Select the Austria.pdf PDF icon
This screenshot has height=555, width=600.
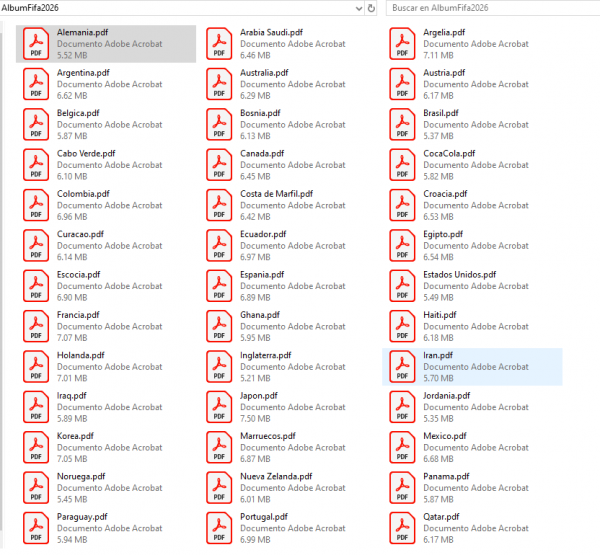[x=402, y=84]
